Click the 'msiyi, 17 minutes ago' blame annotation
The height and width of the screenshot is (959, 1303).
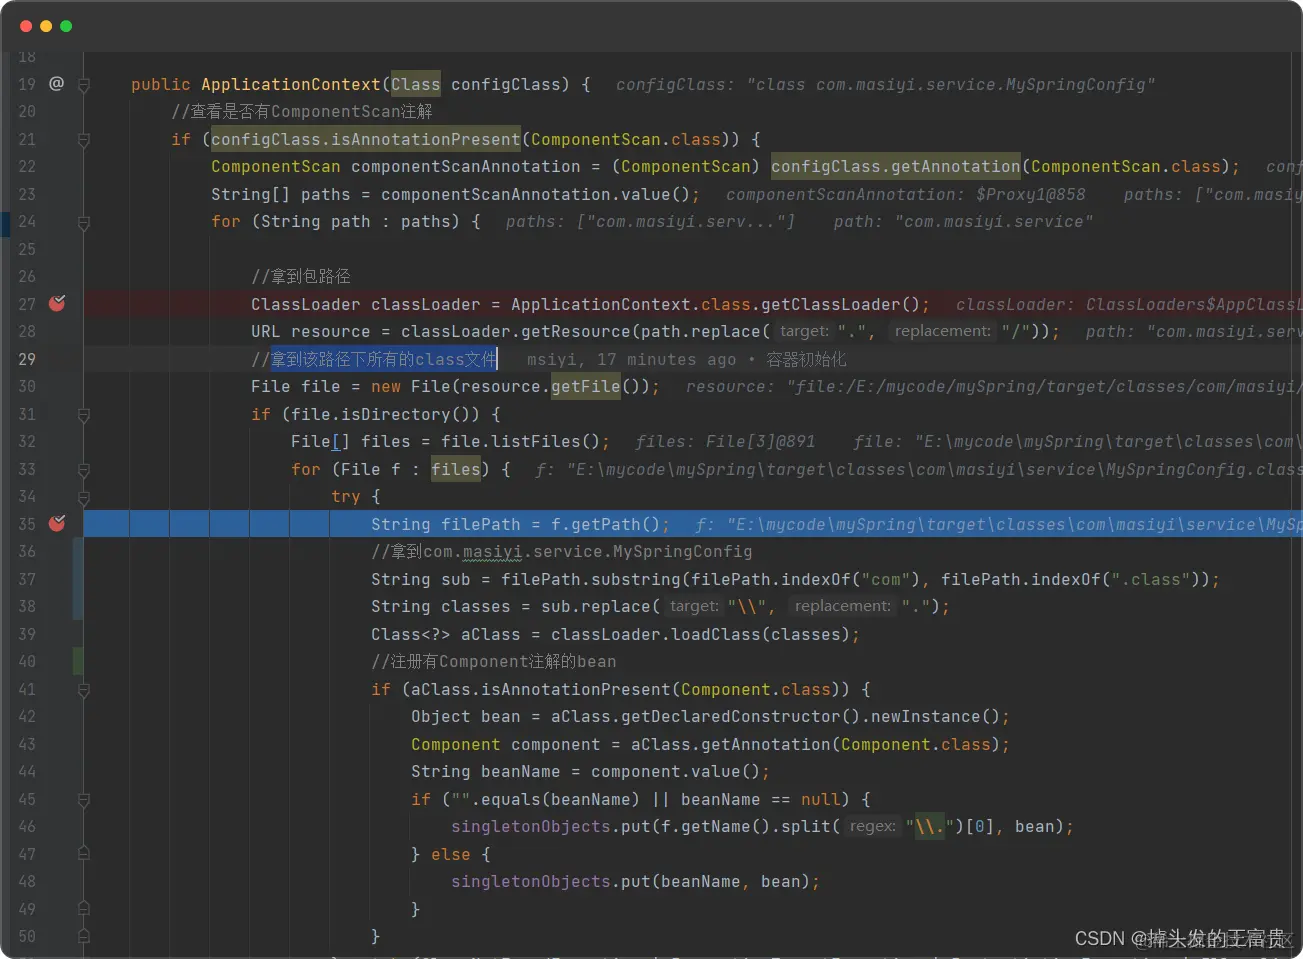pyautogui.click(x=631, y=359)
